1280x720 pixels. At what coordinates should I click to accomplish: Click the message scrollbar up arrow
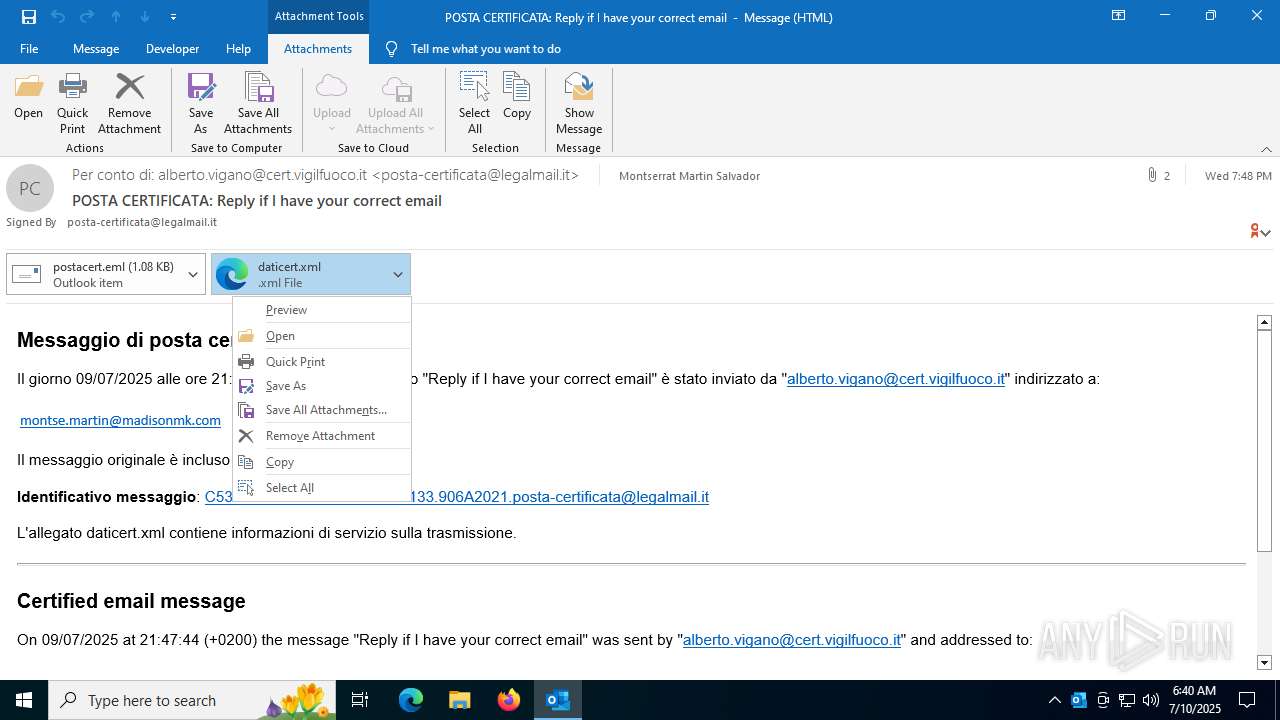pos(1264,322)
